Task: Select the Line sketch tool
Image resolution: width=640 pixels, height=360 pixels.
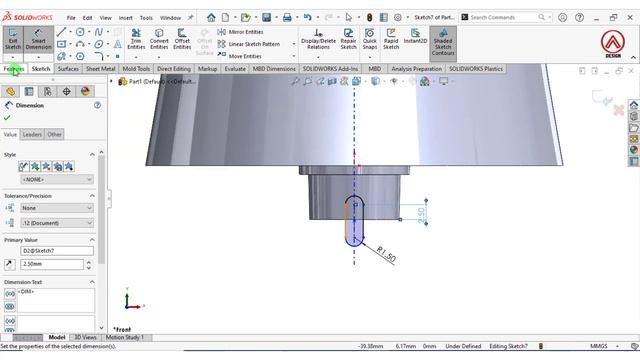Action: (62, 32)
